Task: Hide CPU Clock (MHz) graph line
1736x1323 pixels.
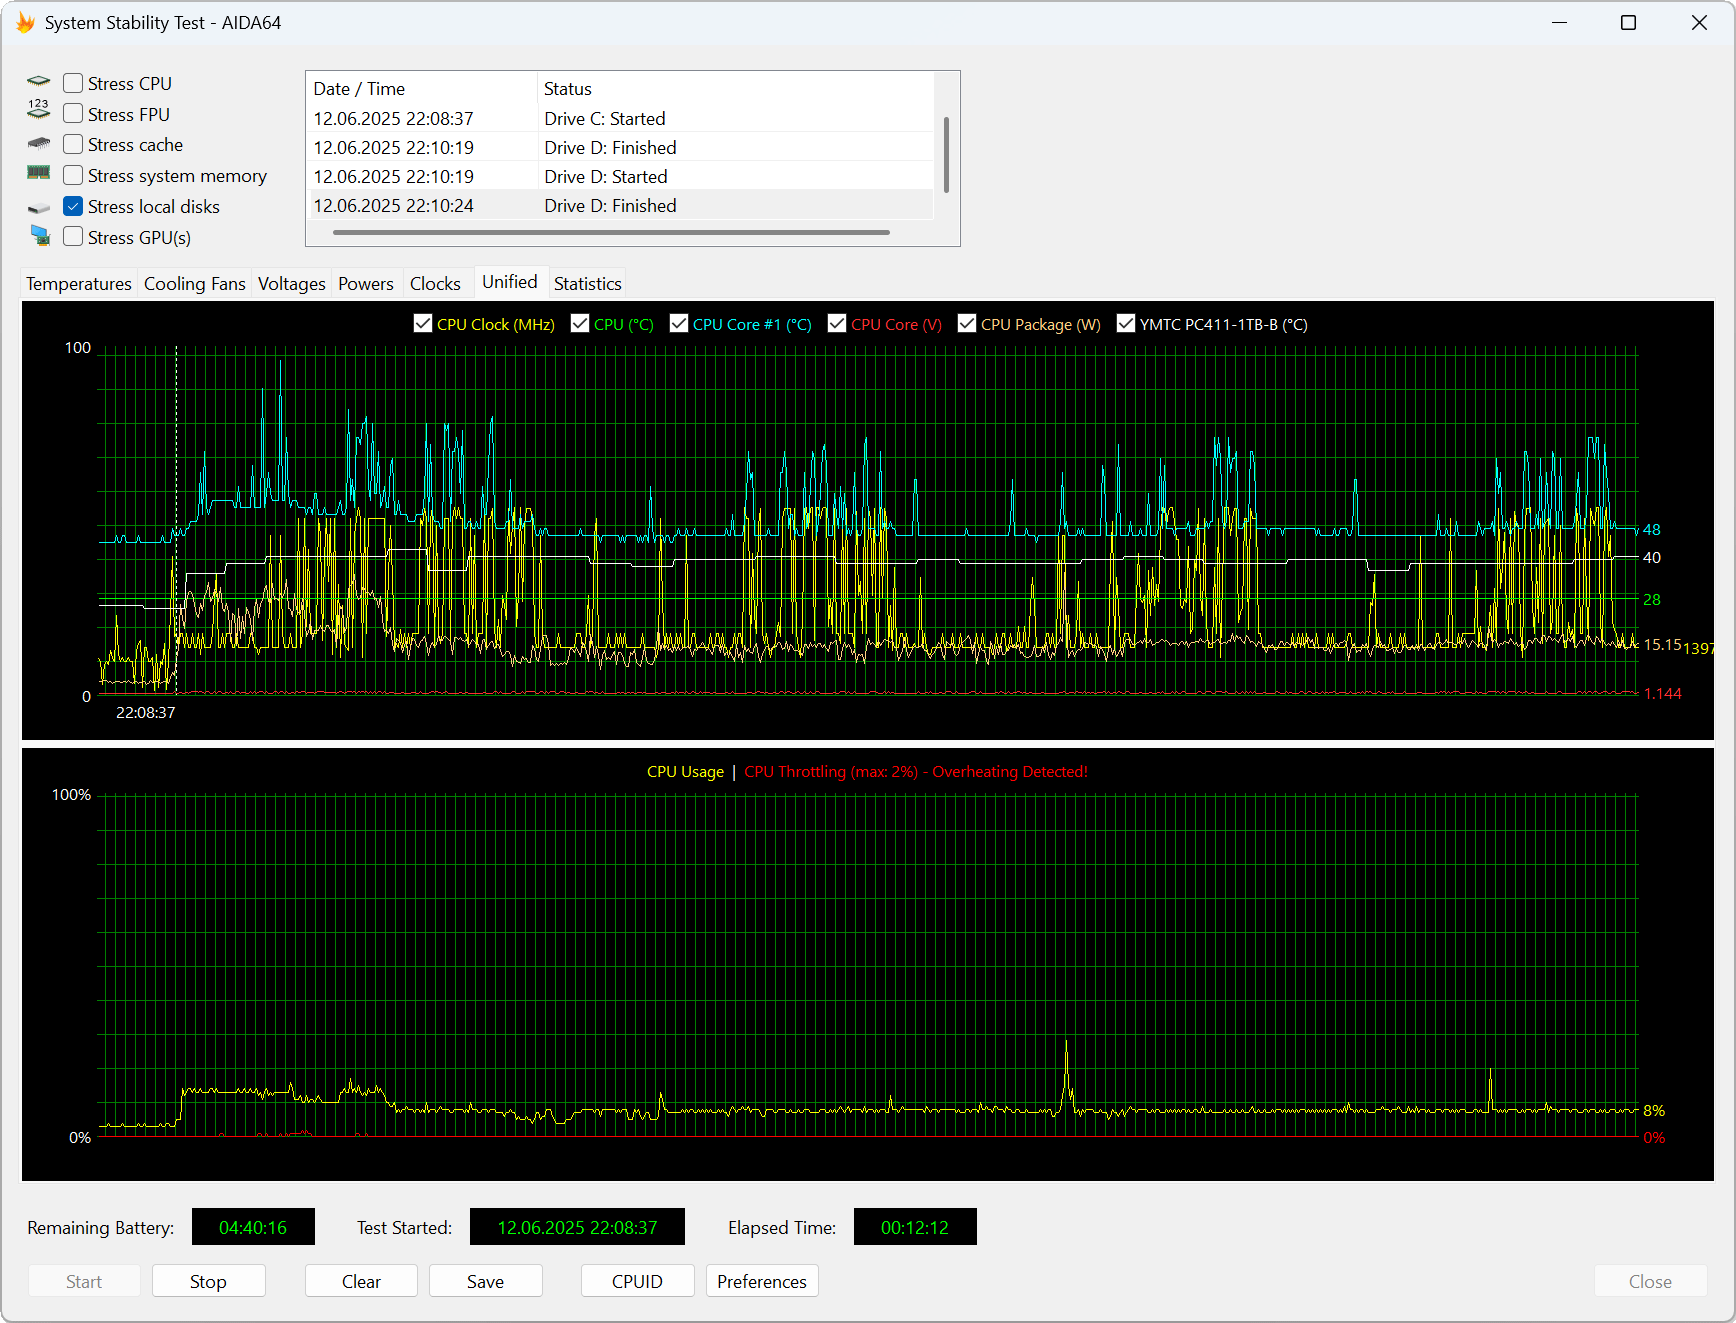Action: (x=423, y=323)
